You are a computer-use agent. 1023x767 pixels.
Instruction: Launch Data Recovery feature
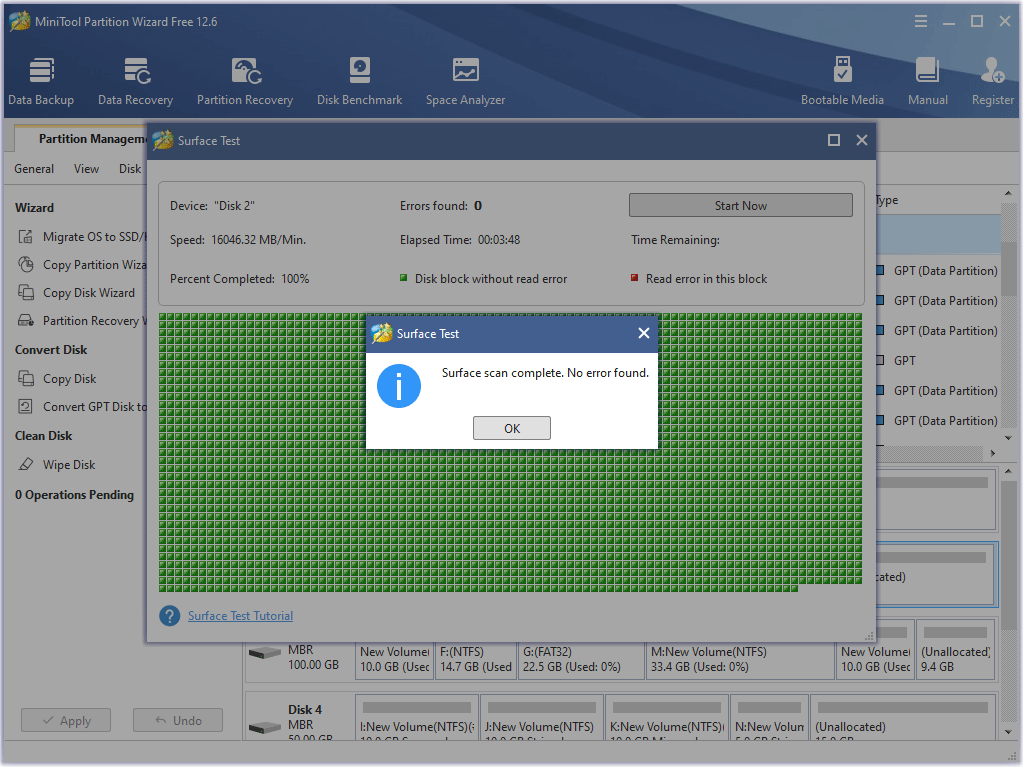point(136,81)
